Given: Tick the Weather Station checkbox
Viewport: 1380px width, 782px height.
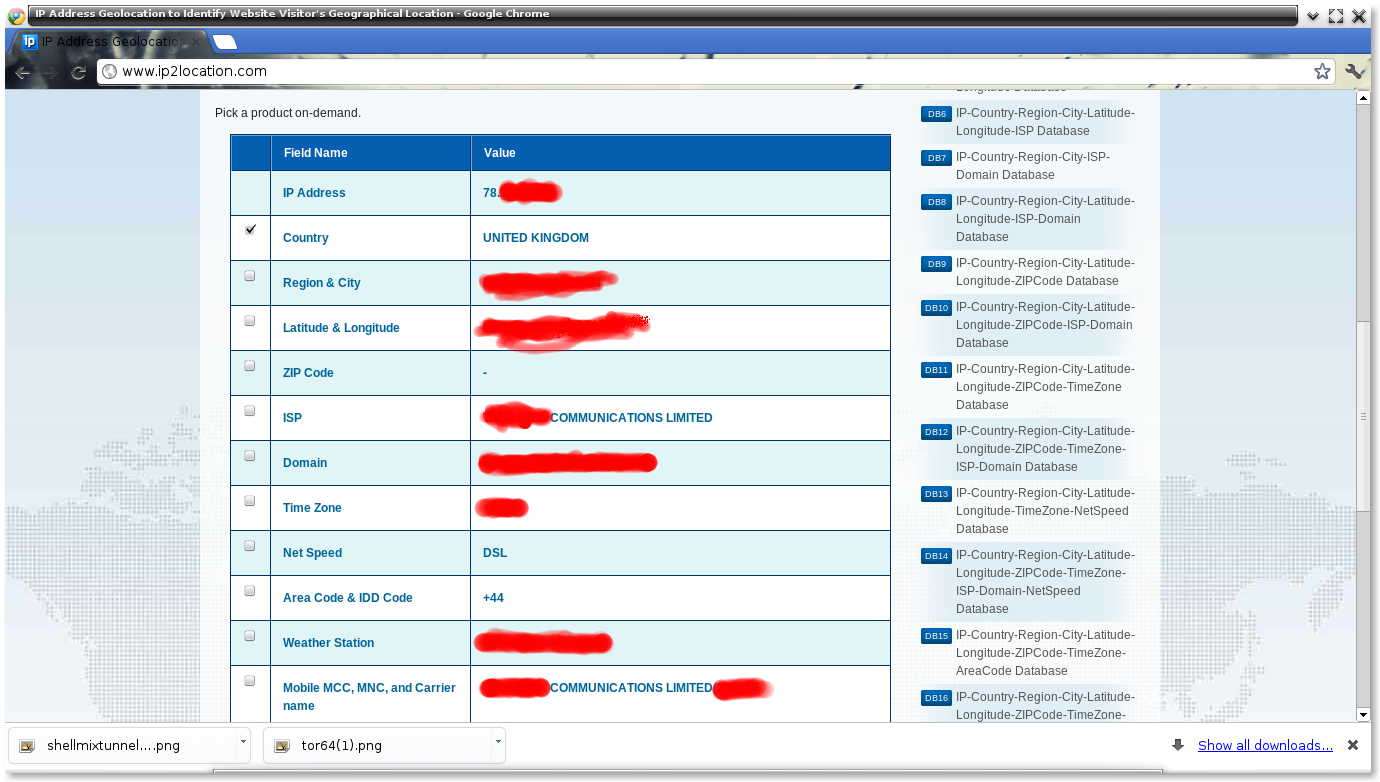Looking at the screenshot, I should tap(250, 635).
